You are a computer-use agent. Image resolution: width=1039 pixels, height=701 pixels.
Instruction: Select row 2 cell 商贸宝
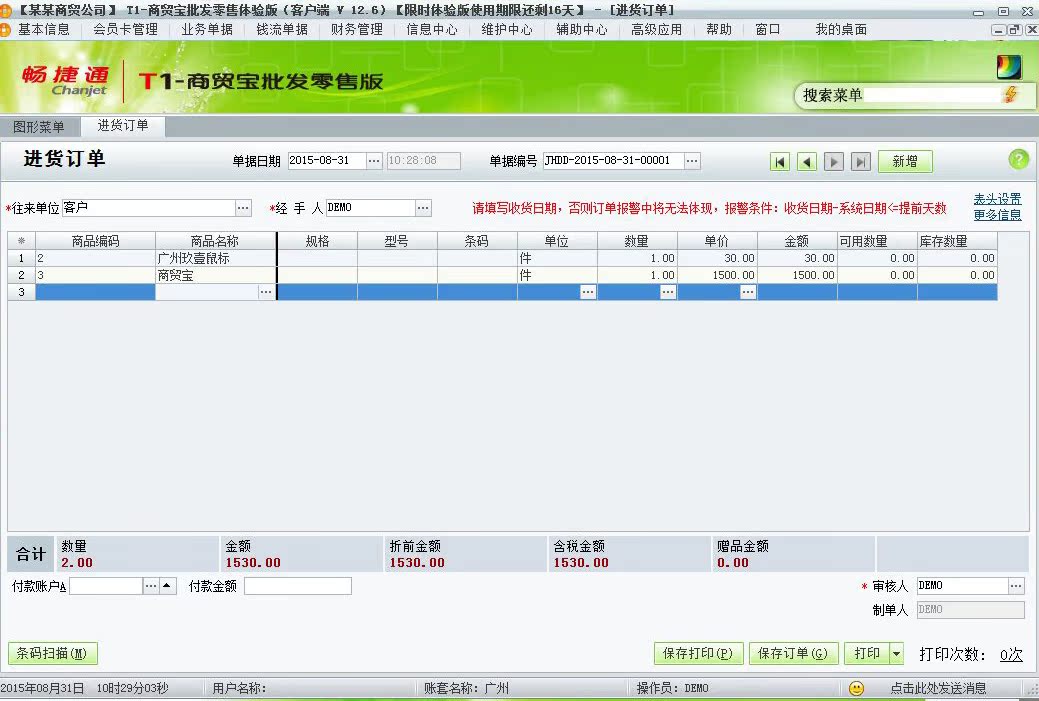(x=215, y=275)
